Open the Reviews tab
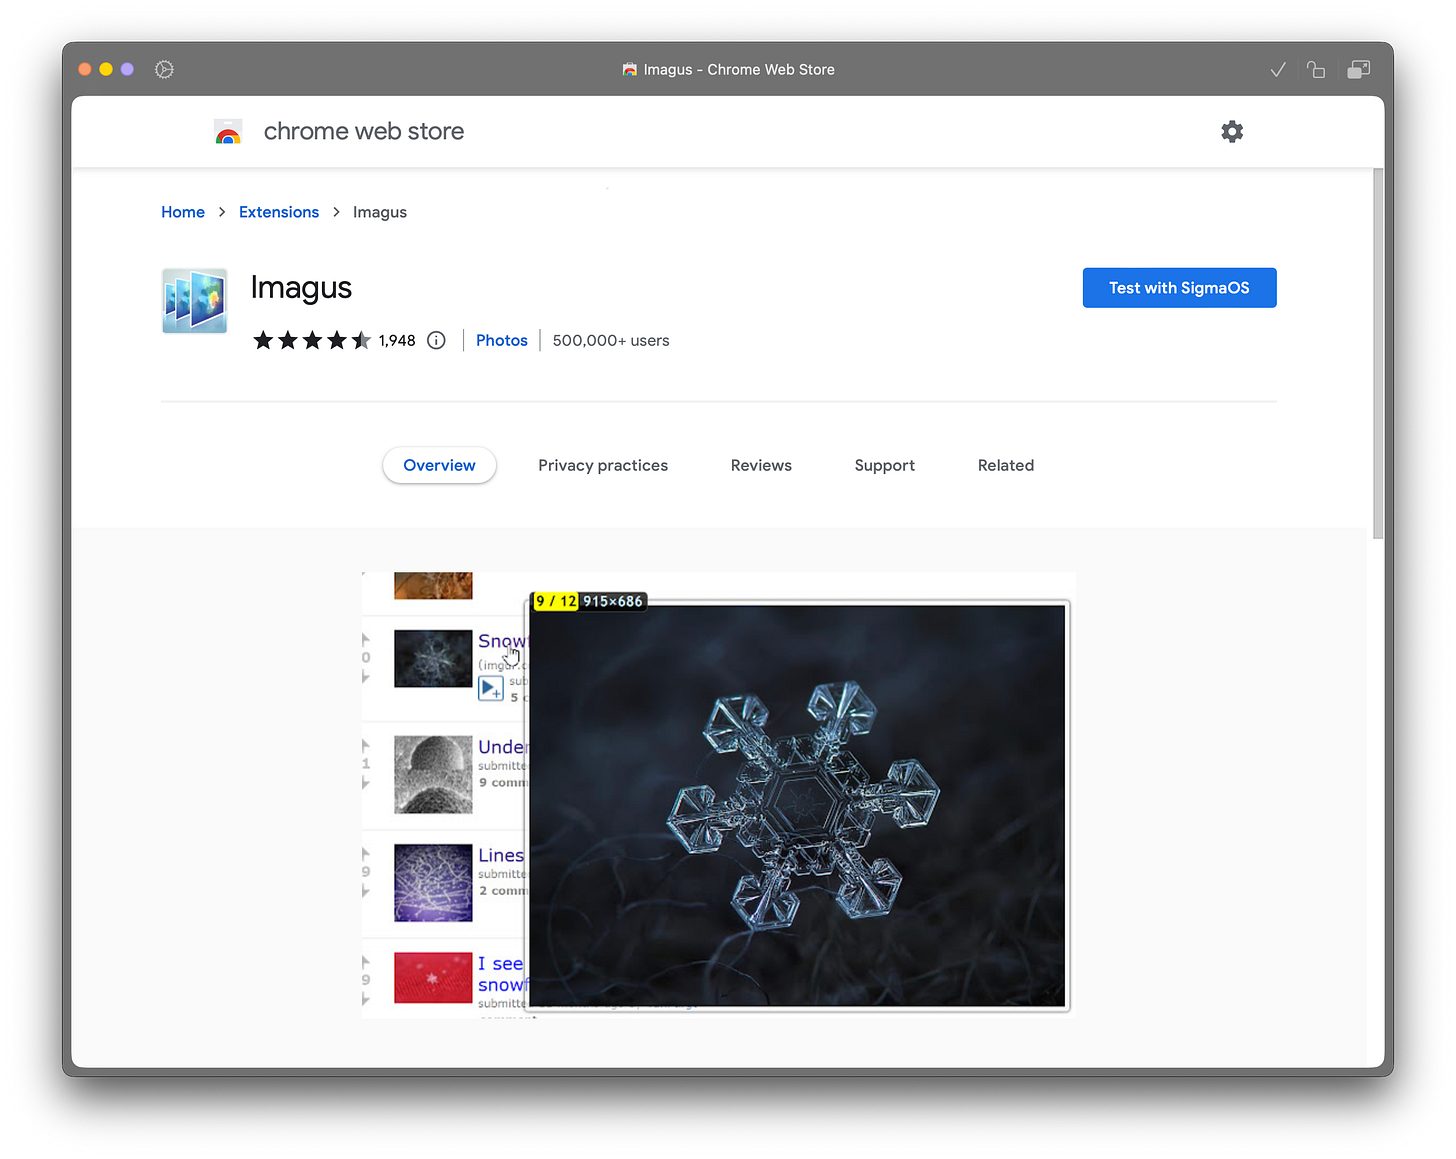 click(761, 465)
